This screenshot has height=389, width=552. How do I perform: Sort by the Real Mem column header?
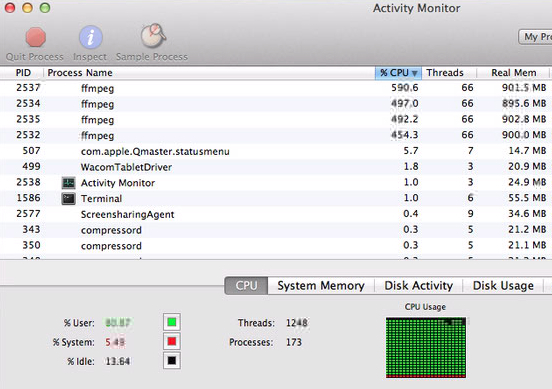514,73
